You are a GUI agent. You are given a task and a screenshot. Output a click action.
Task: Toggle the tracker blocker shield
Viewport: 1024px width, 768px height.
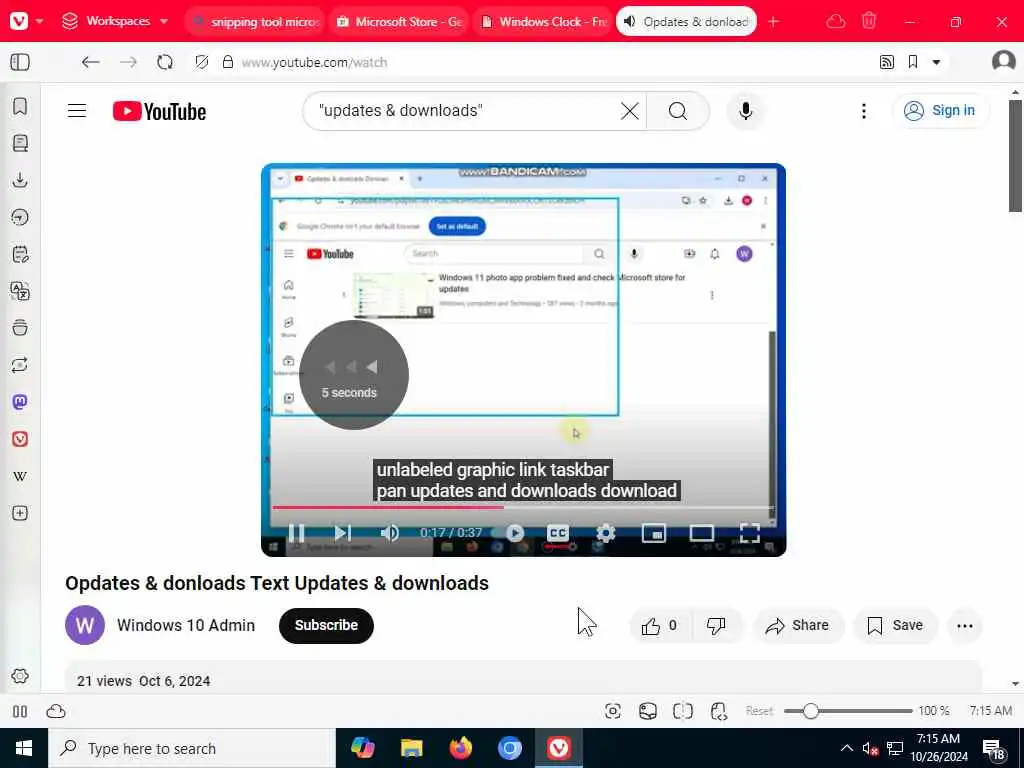point(202,62)
